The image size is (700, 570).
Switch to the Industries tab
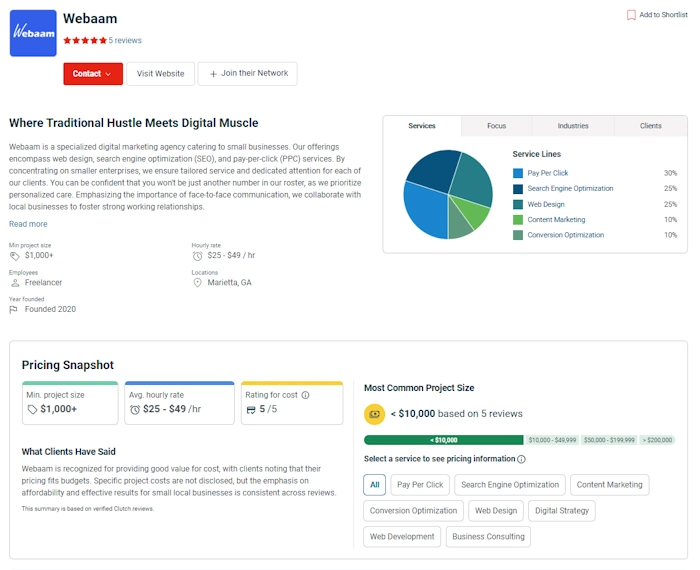pyautogui.click(x=573, y=126)
